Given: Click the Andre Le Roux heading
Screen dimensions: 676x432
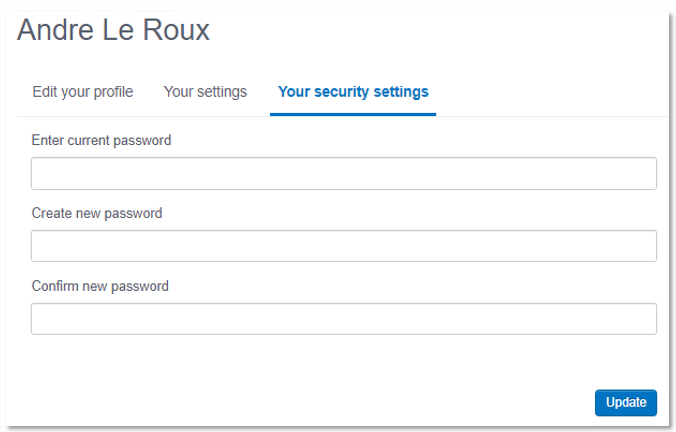Looking at the screenshot, I should tap(113, 30).
